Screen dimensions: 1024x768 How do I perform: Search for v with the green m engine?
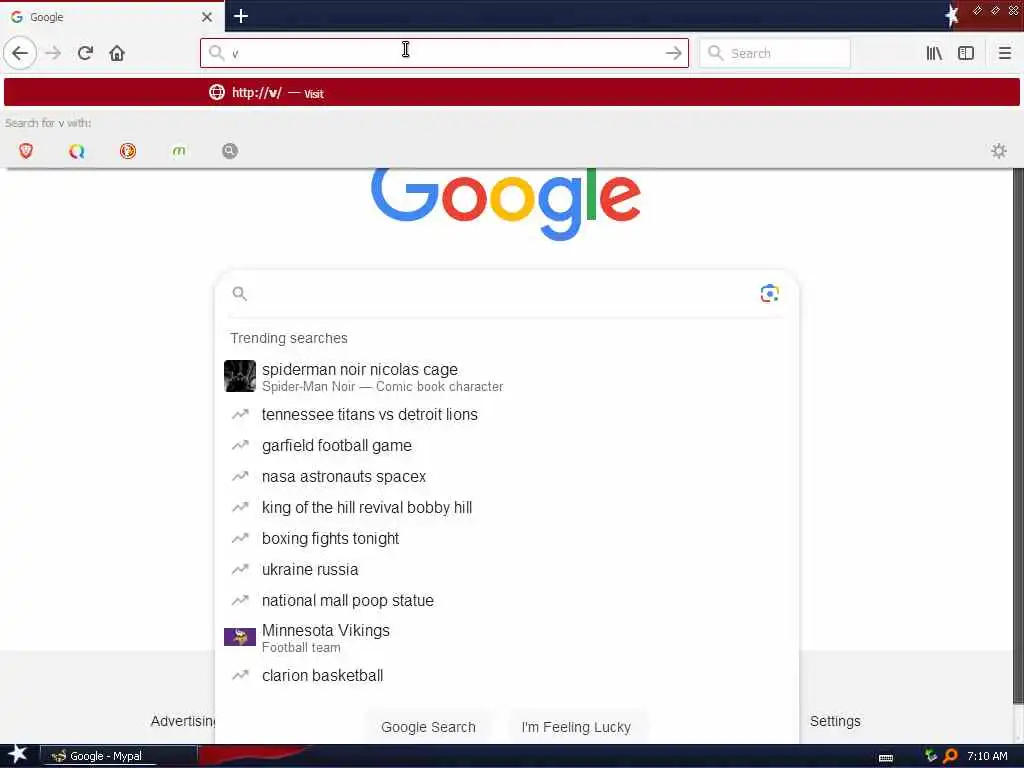pos(179,151)
